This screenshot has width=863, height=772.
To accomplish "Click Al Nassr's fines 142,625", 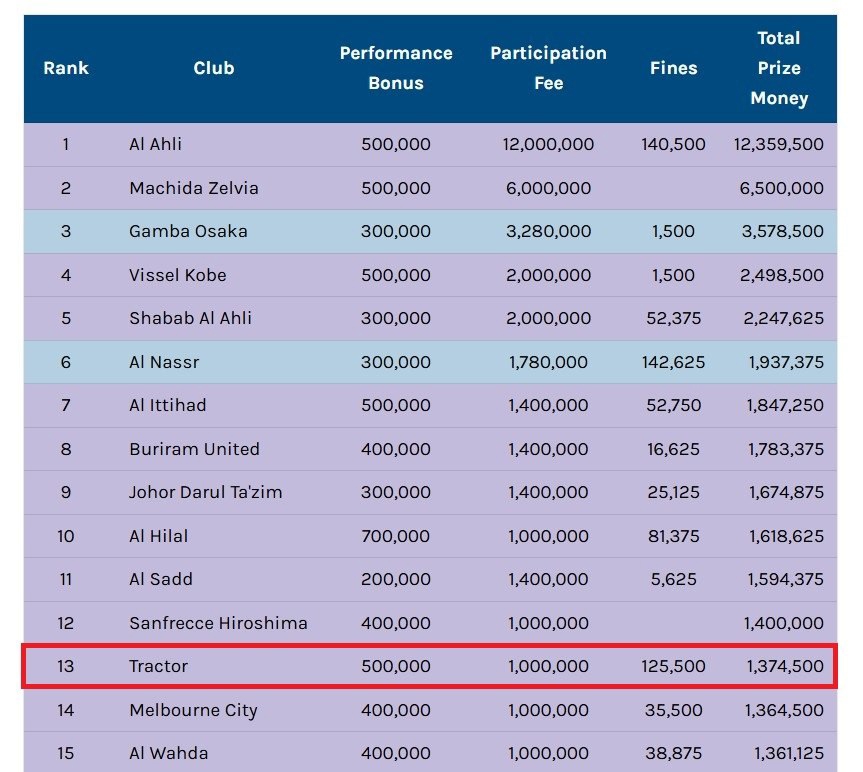I will [673, 362].
